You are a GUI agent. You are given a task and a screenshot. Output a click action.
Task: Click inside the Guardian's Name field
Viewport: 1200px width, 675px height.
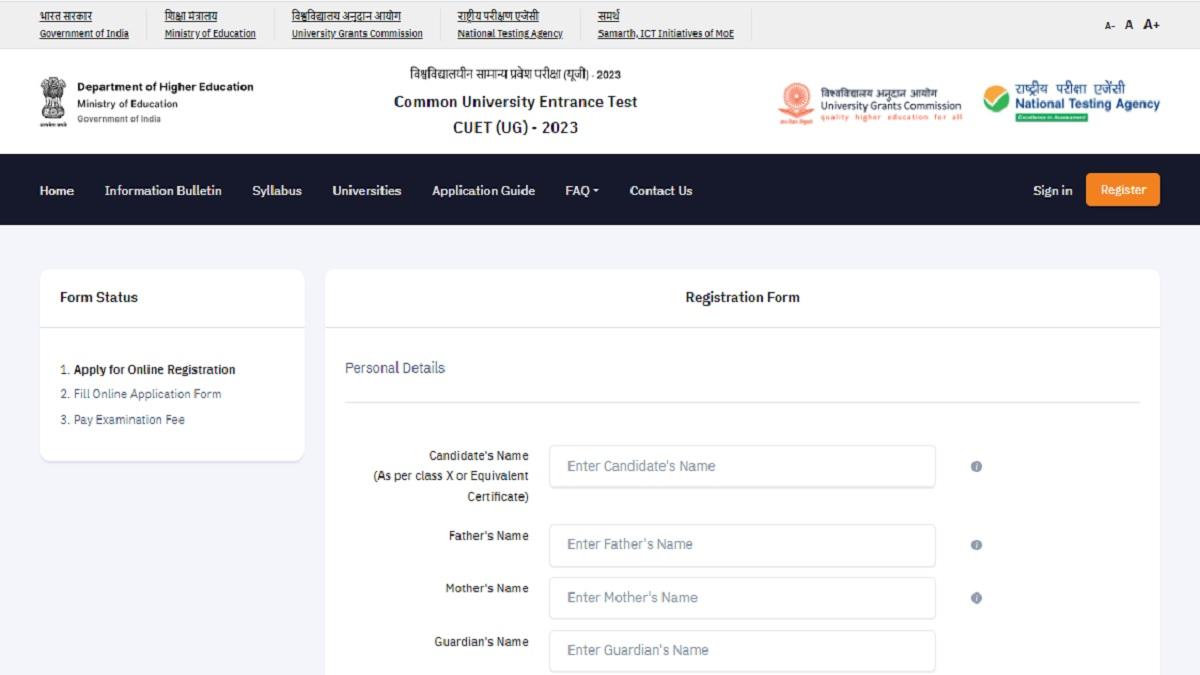pos(742,651)
